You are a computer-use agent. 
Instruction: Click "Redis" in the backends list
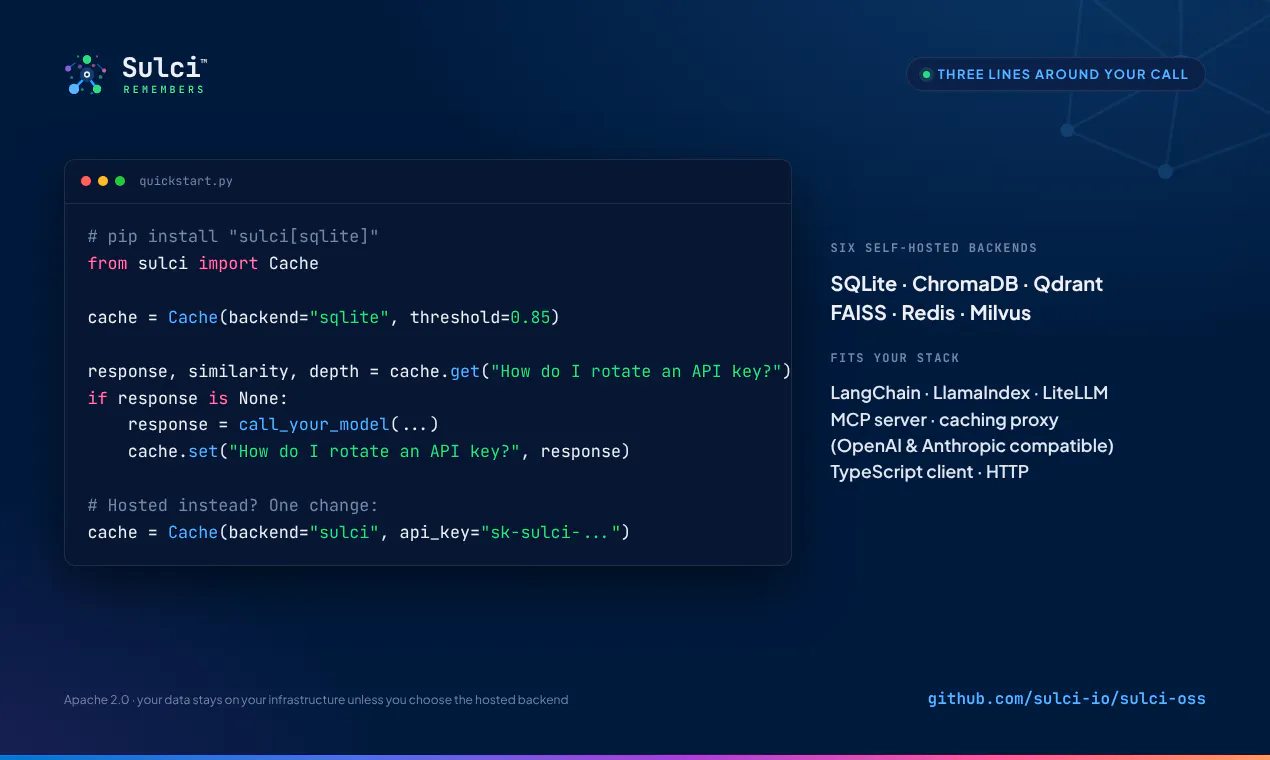tap(928, 313)
